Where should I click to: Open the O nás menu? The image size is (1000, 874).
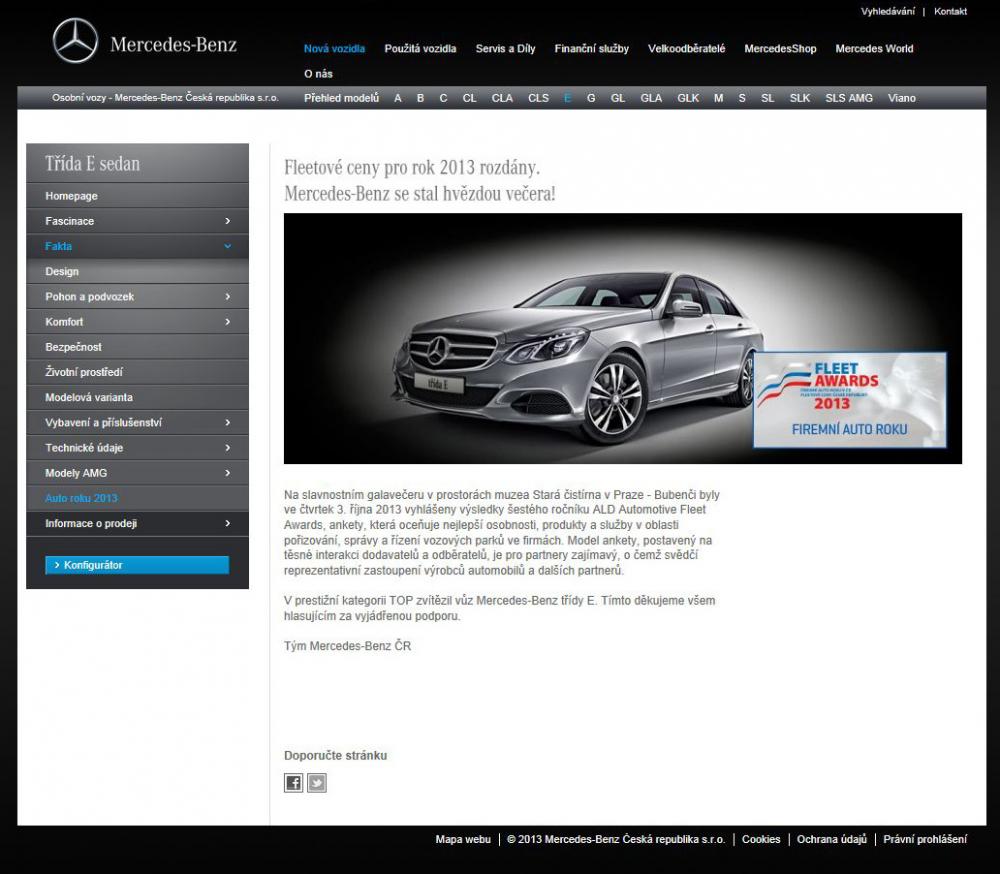click(318, 74)
